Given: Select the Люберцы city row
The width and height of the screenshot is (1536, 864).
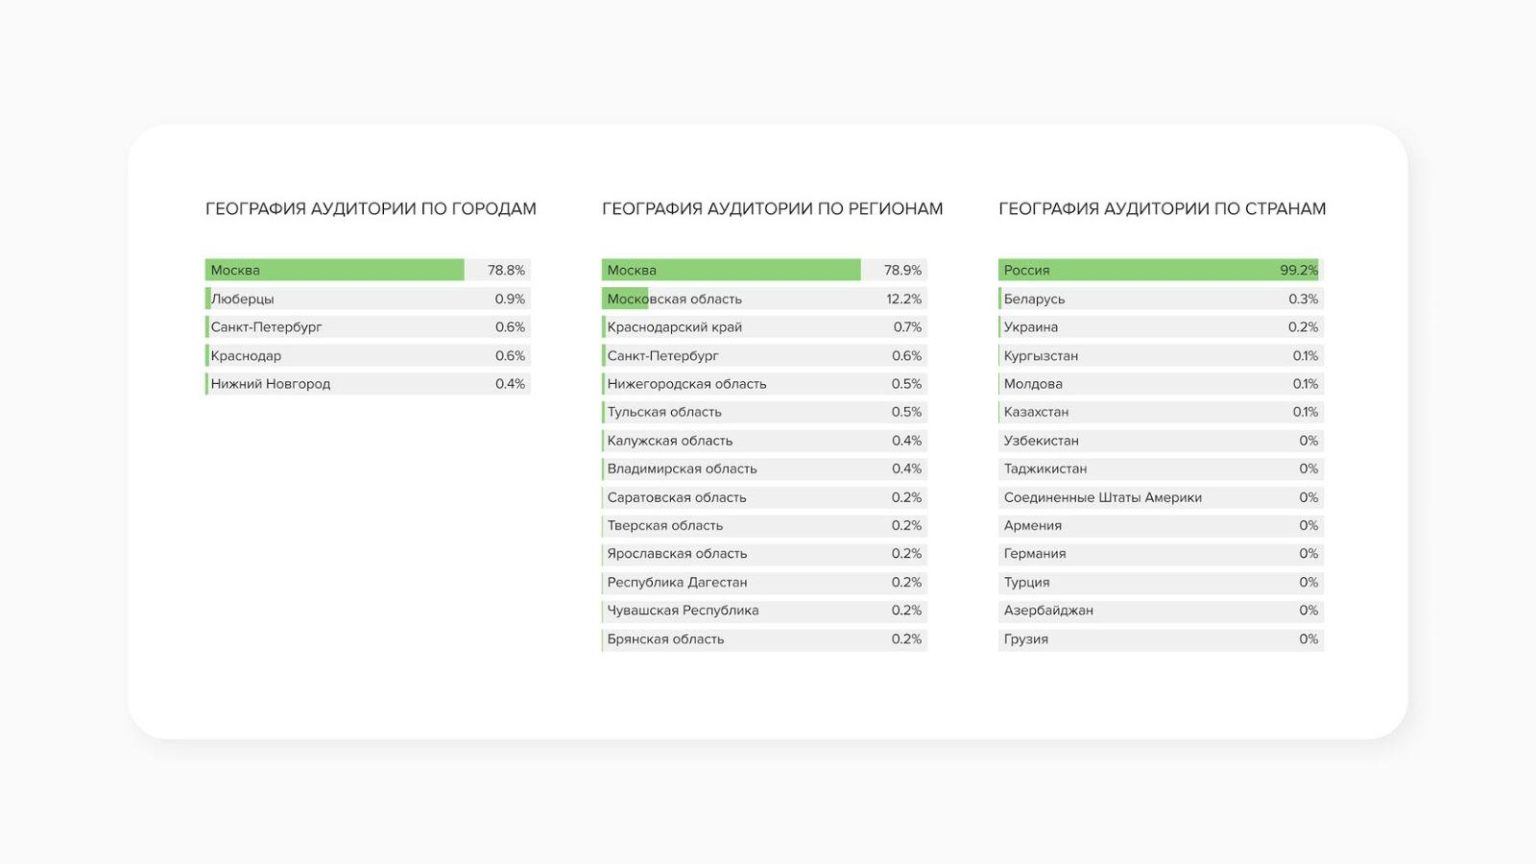Looking at the screenshot, I should click(367, 299).
